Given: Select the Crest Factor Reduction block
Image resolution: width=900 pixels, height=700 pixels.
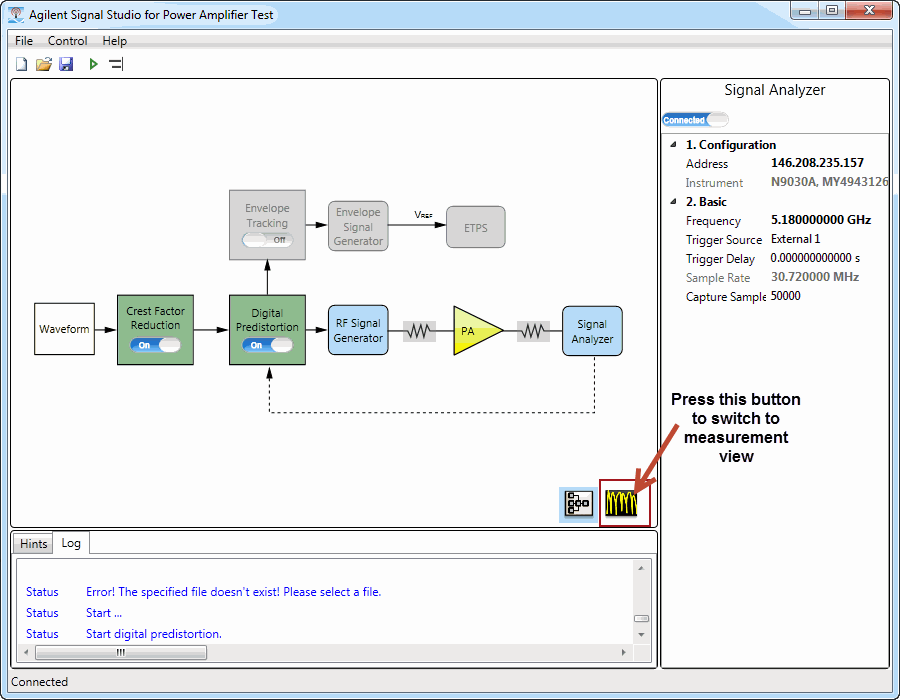Looking at the screenshot, I should pyautogui.click(x=155, y=329).
